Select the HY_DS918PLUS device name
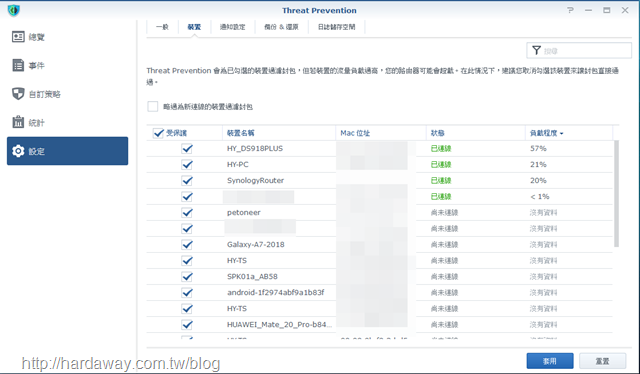This screenshot has width=640, height=374. 255,149
